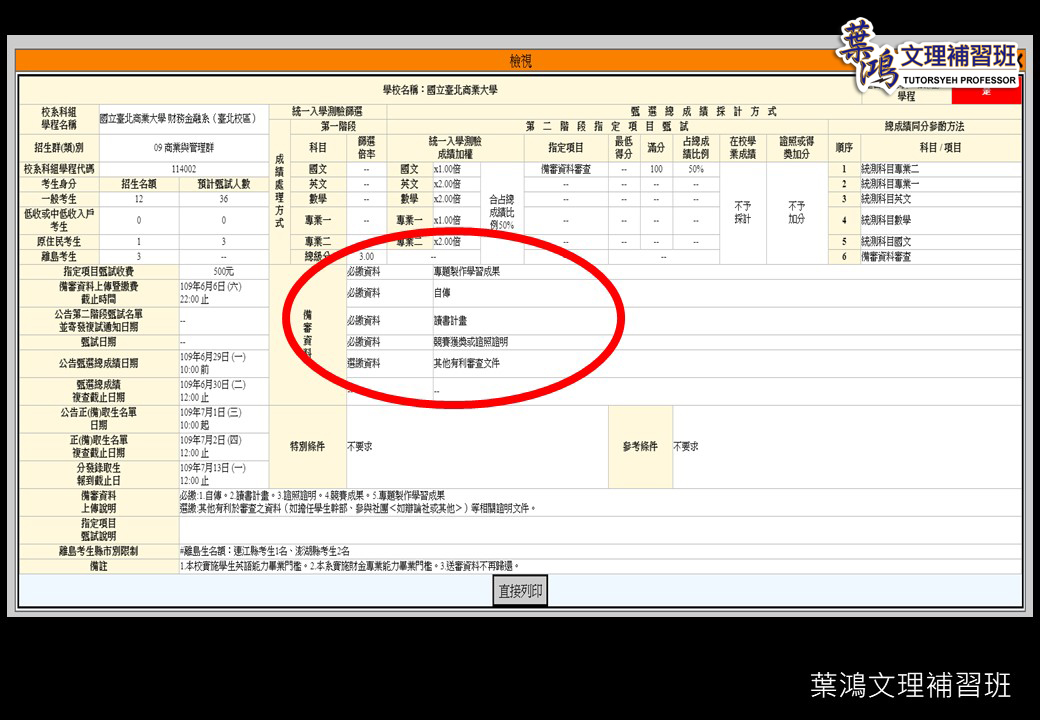This screenshot has width=1040, height=720.
Task: Click the 財務金融系 (臺北校區) program name cell
Action: 178,118
